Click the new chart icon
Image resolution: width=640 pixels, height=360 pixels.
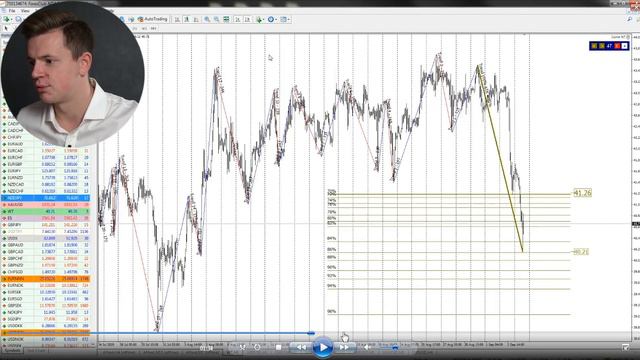click(x=6, y=19)
